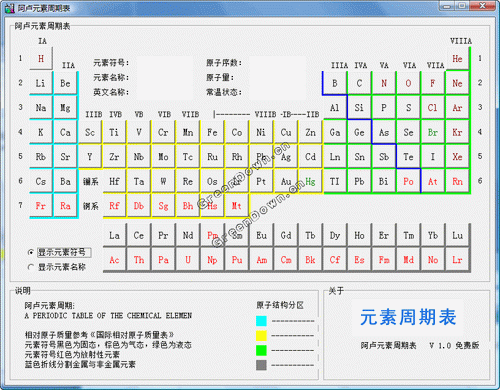
Task: Select the copper Cu element
Action: click(x=286, y=132)
